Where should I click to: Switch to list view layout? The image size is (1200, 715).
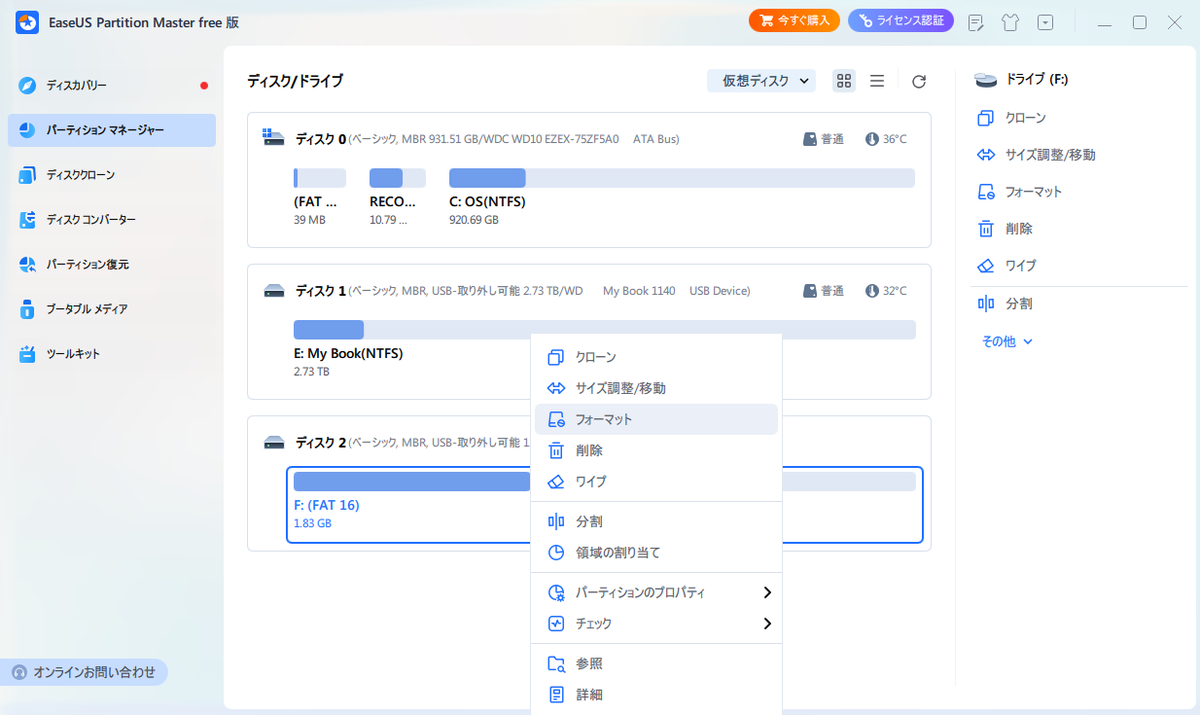877,81
